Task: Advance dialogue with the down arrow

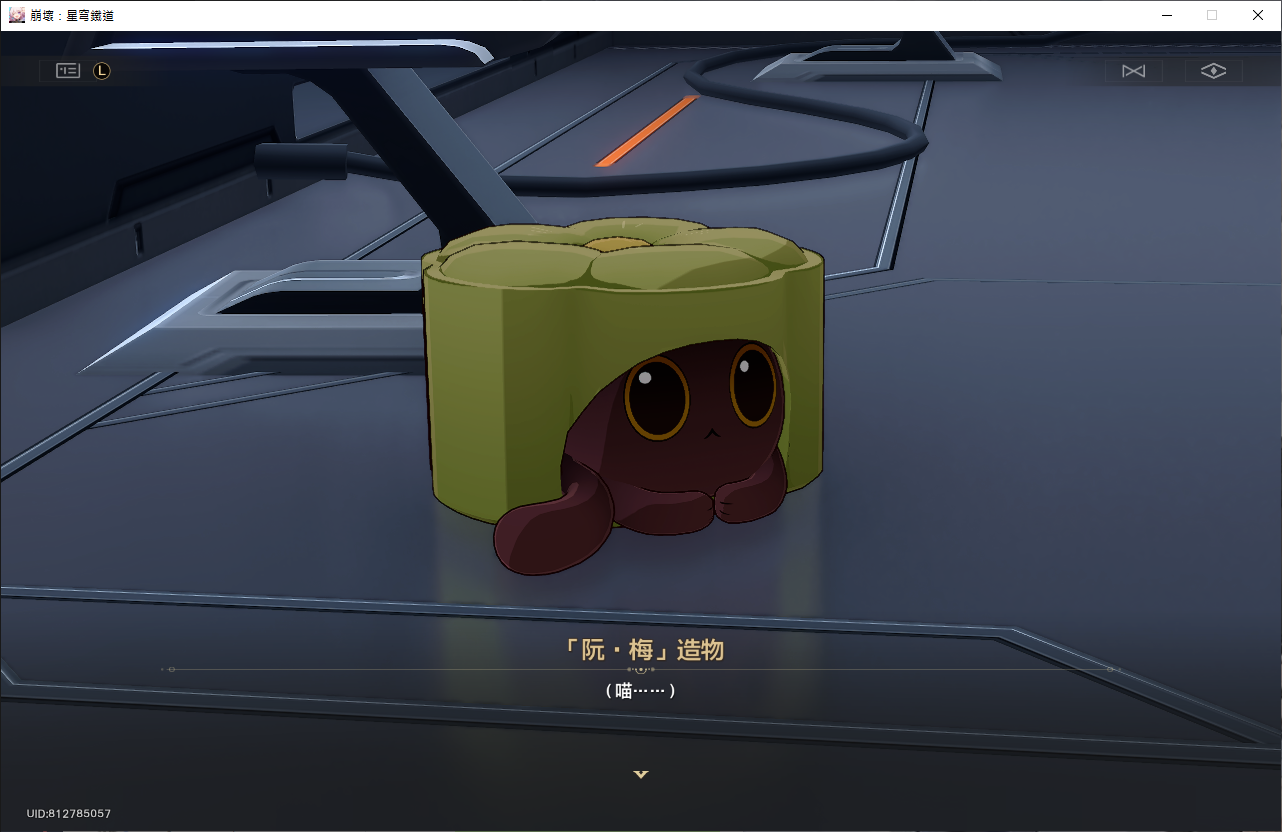Action: [x=641, y=774]
